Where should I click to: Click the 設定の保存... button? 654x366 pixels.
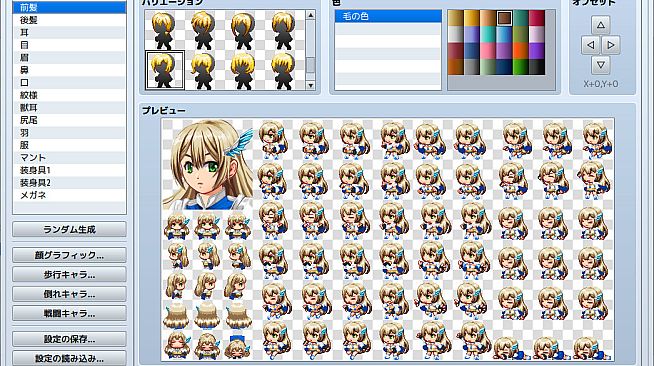tap(69, 339)
